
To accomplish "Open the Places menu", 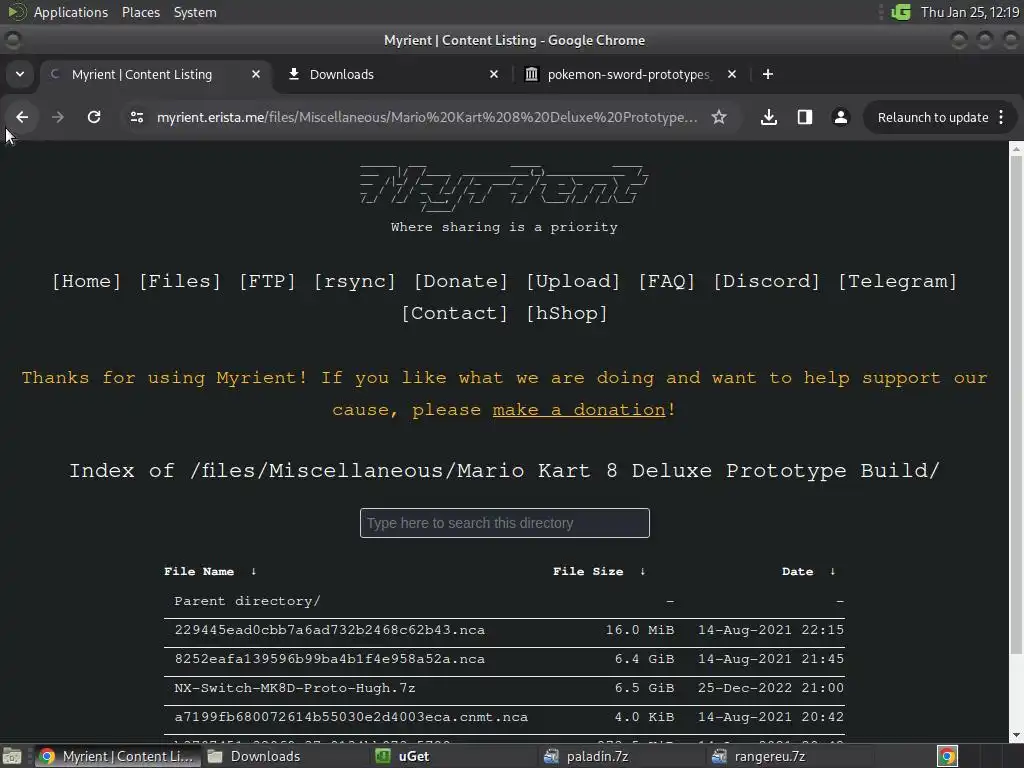I will pos(140,12).
